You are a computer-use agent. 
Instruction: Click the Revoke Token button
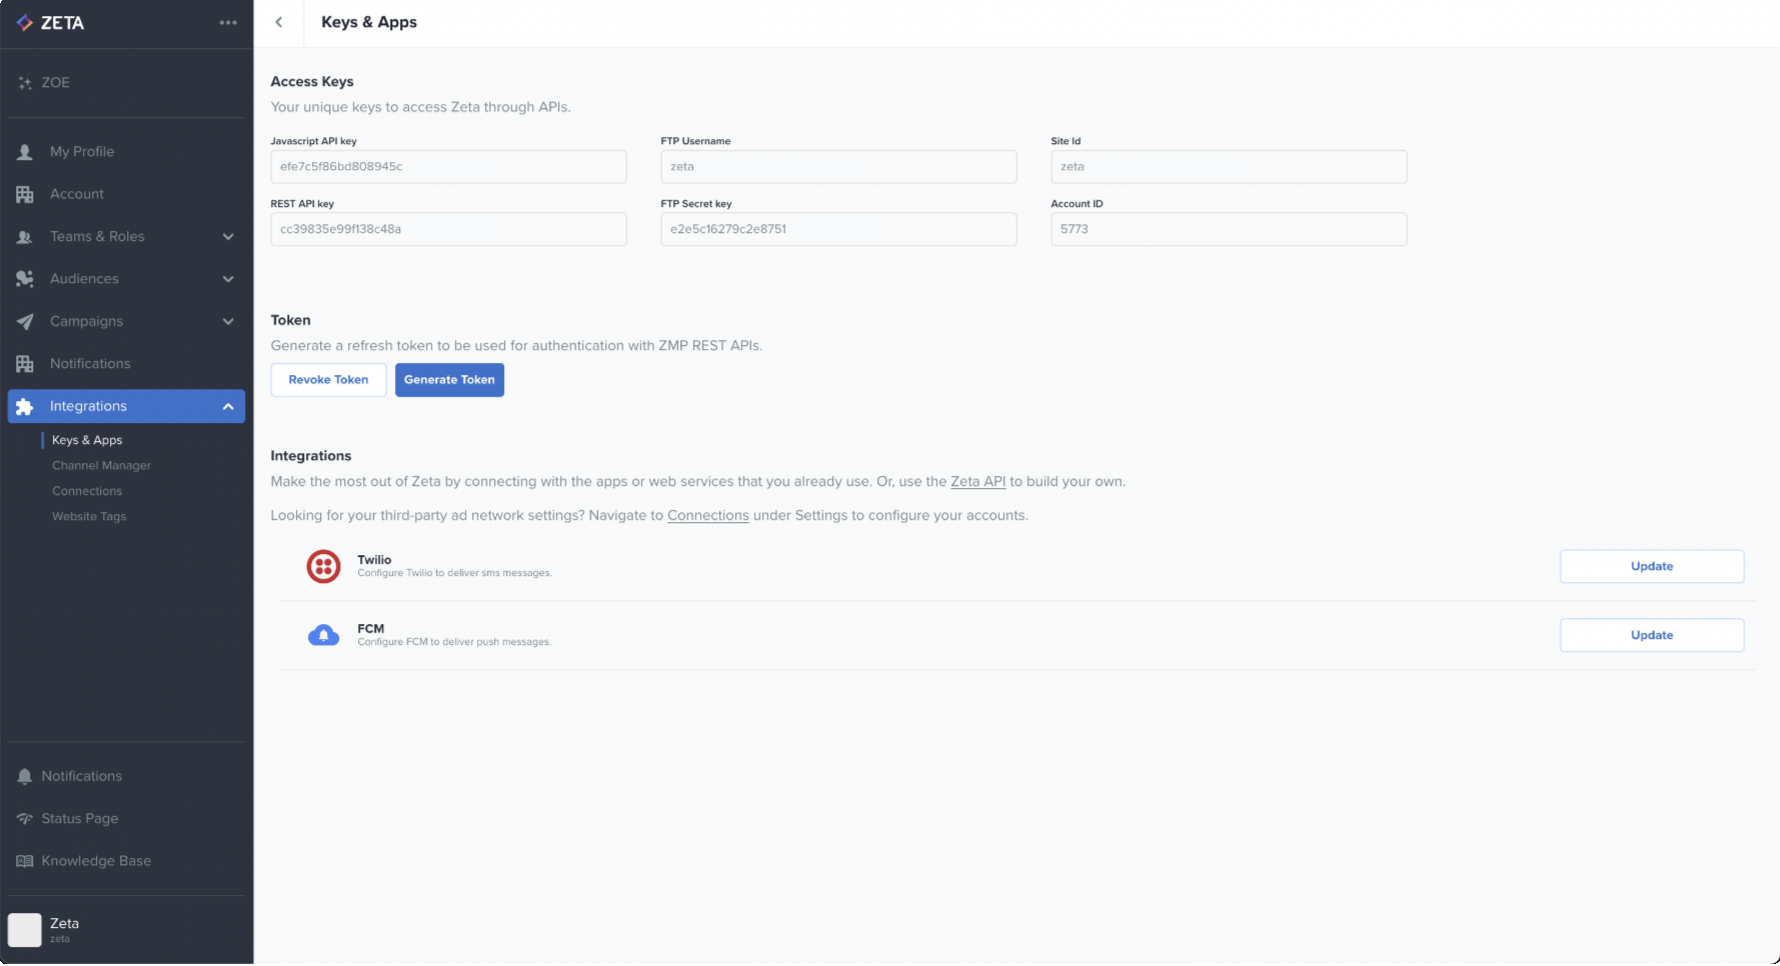pyautogui.click(x=328, y=380)
